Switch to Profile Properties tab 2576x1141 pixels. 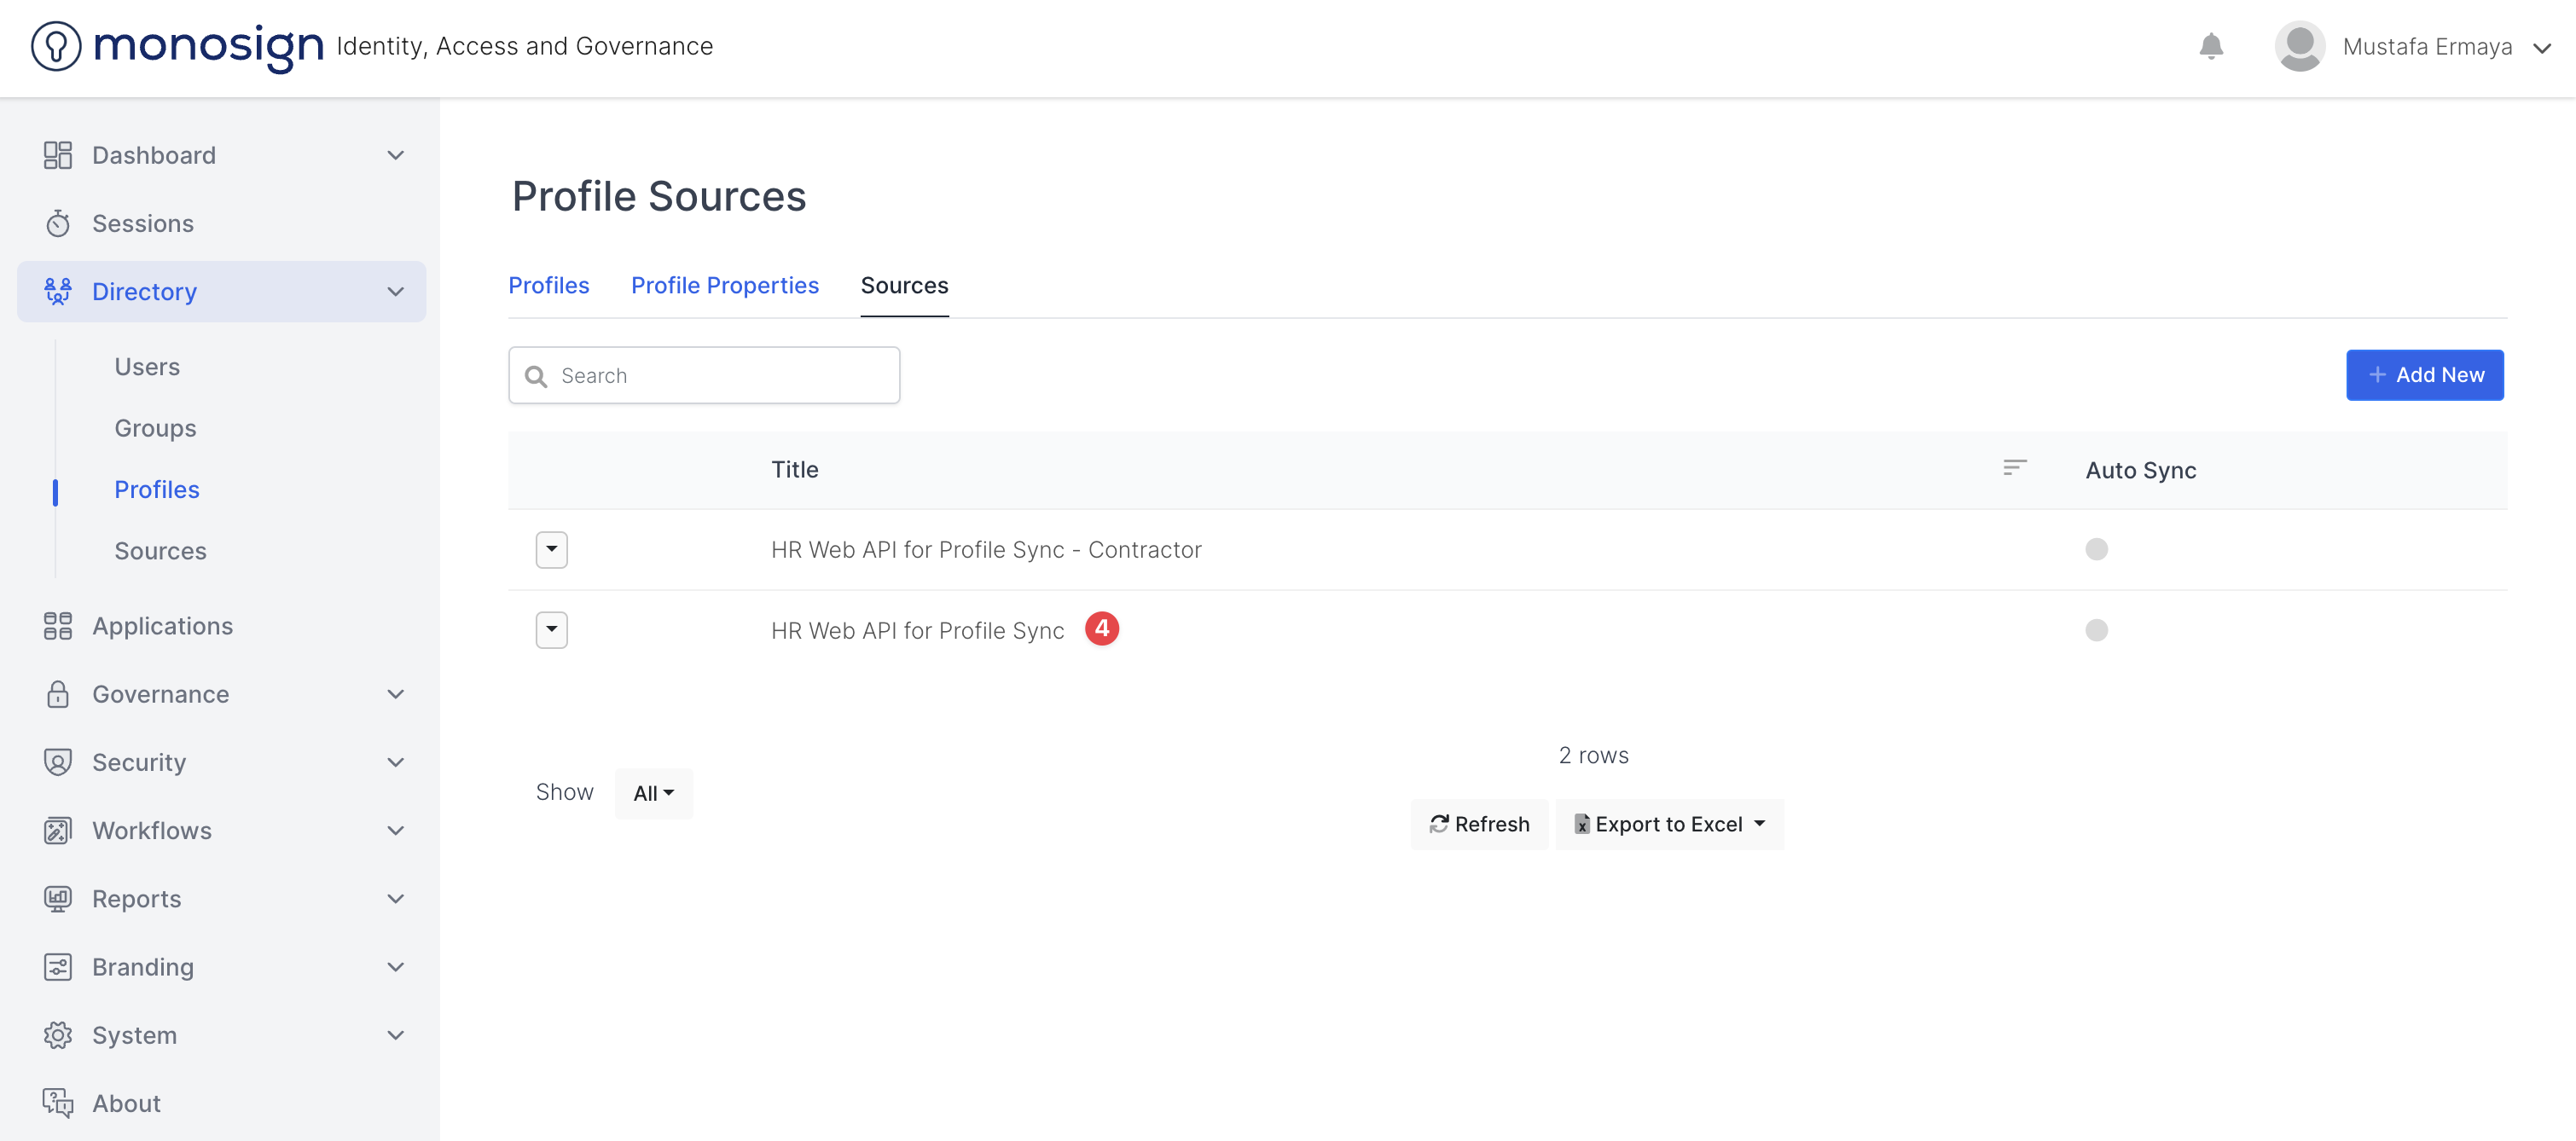pyautogui.click(x=724, y=285)
